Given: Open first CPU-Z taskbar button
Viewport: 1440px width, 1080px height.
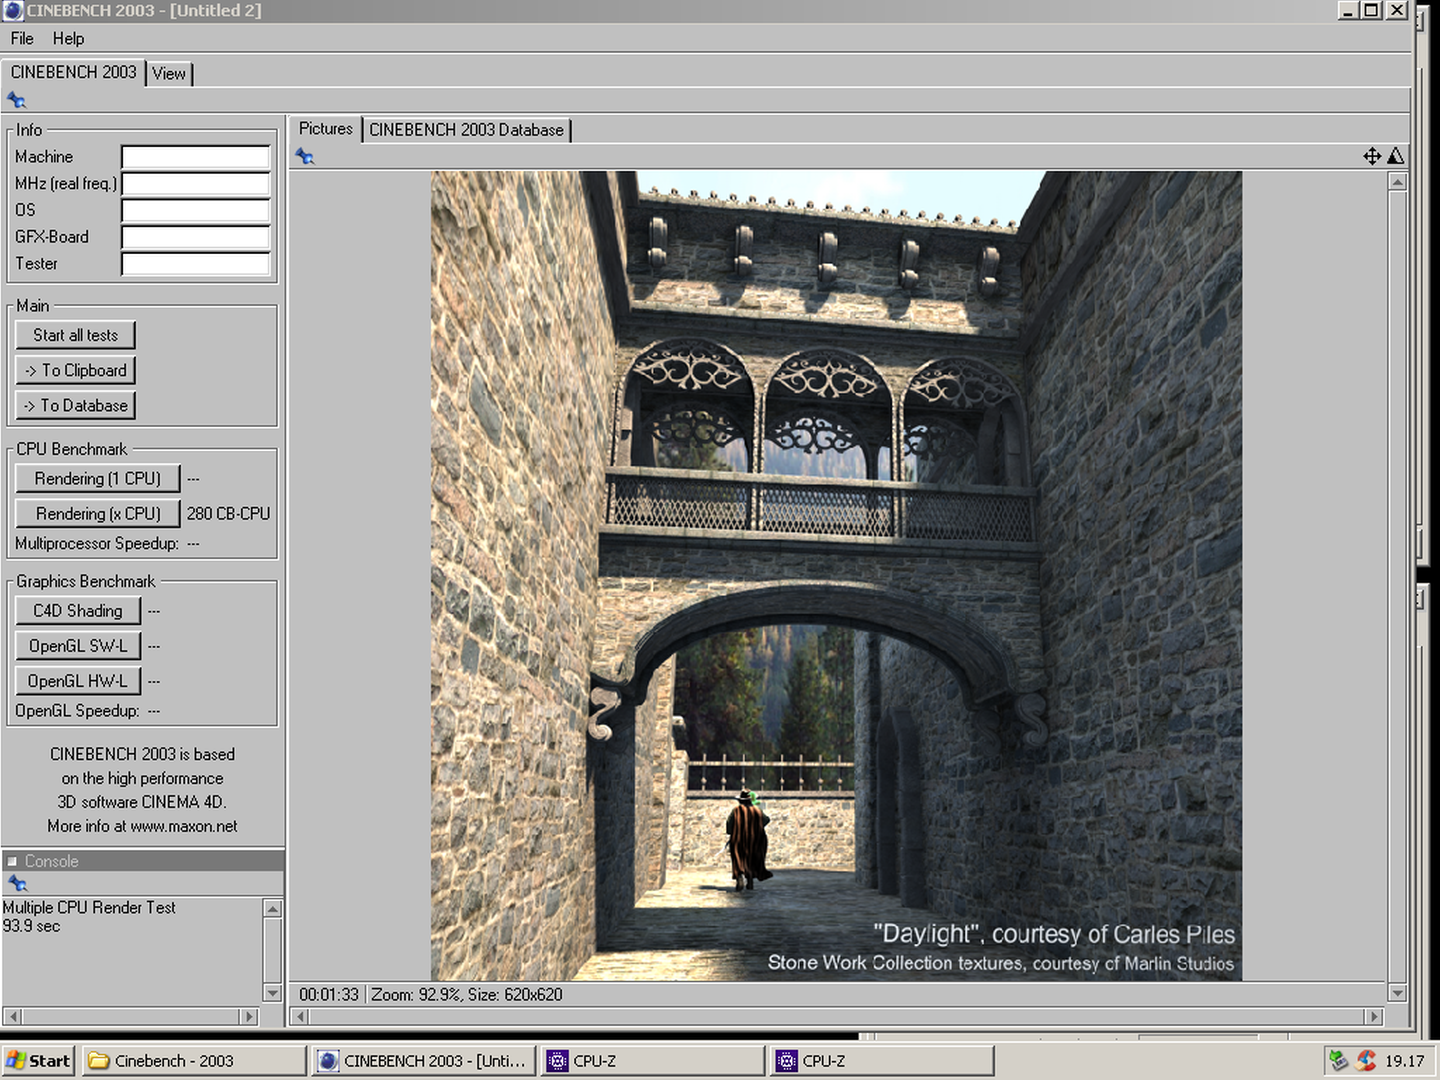Looking at the screenshot, I should (653, 1061).
